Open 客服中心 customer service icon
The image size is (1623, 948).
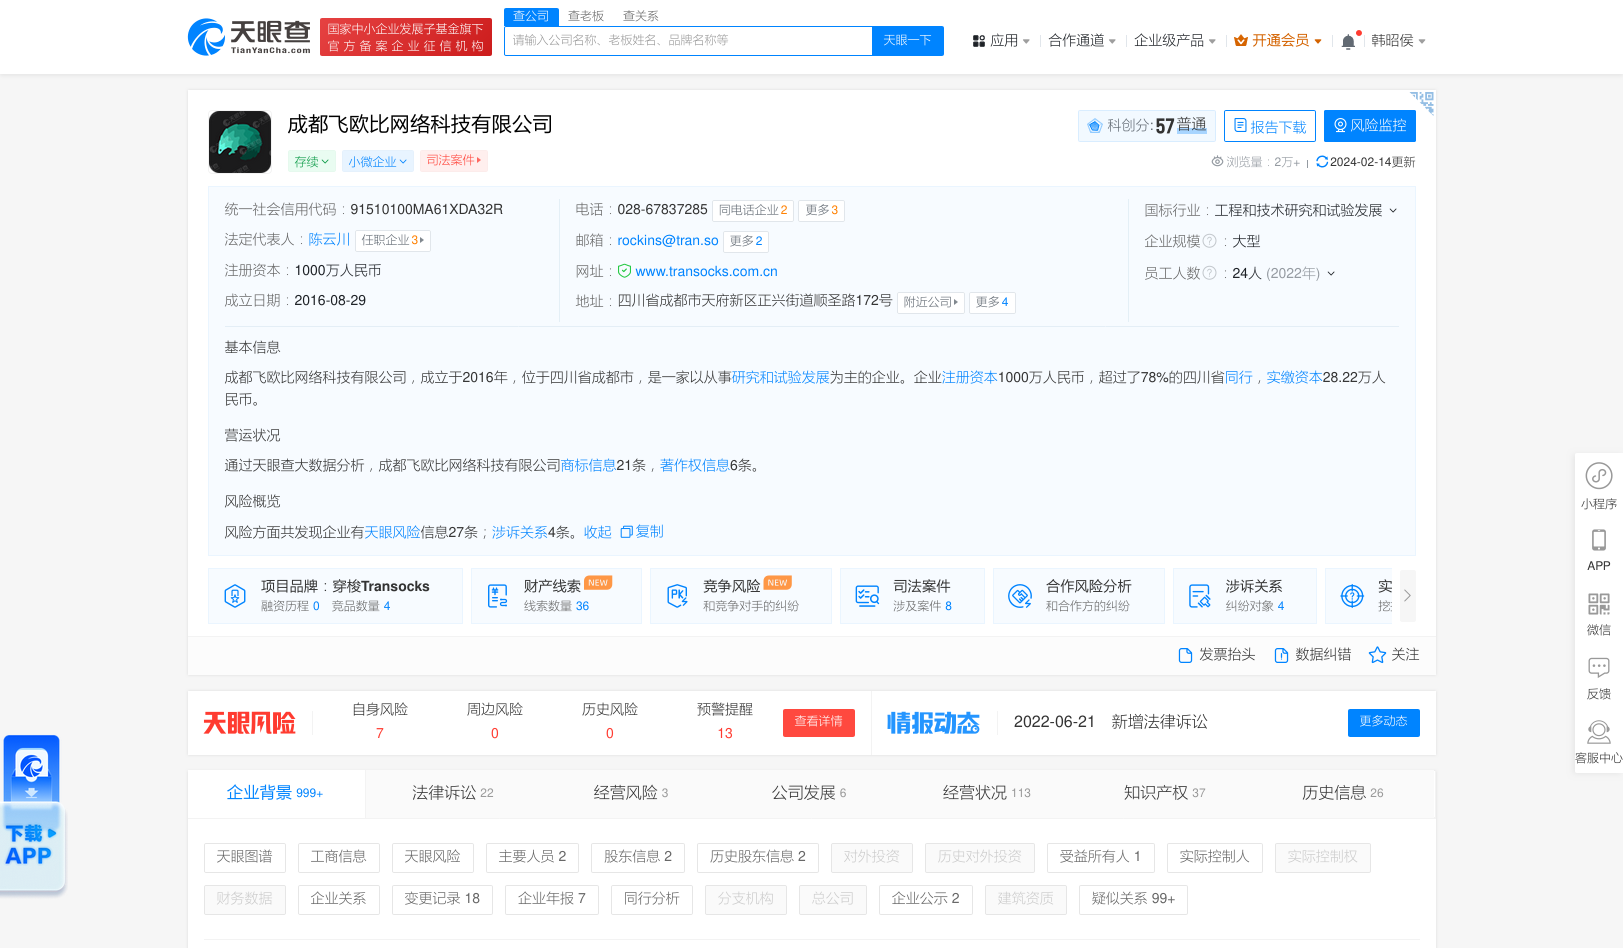tap(1598, 732)
